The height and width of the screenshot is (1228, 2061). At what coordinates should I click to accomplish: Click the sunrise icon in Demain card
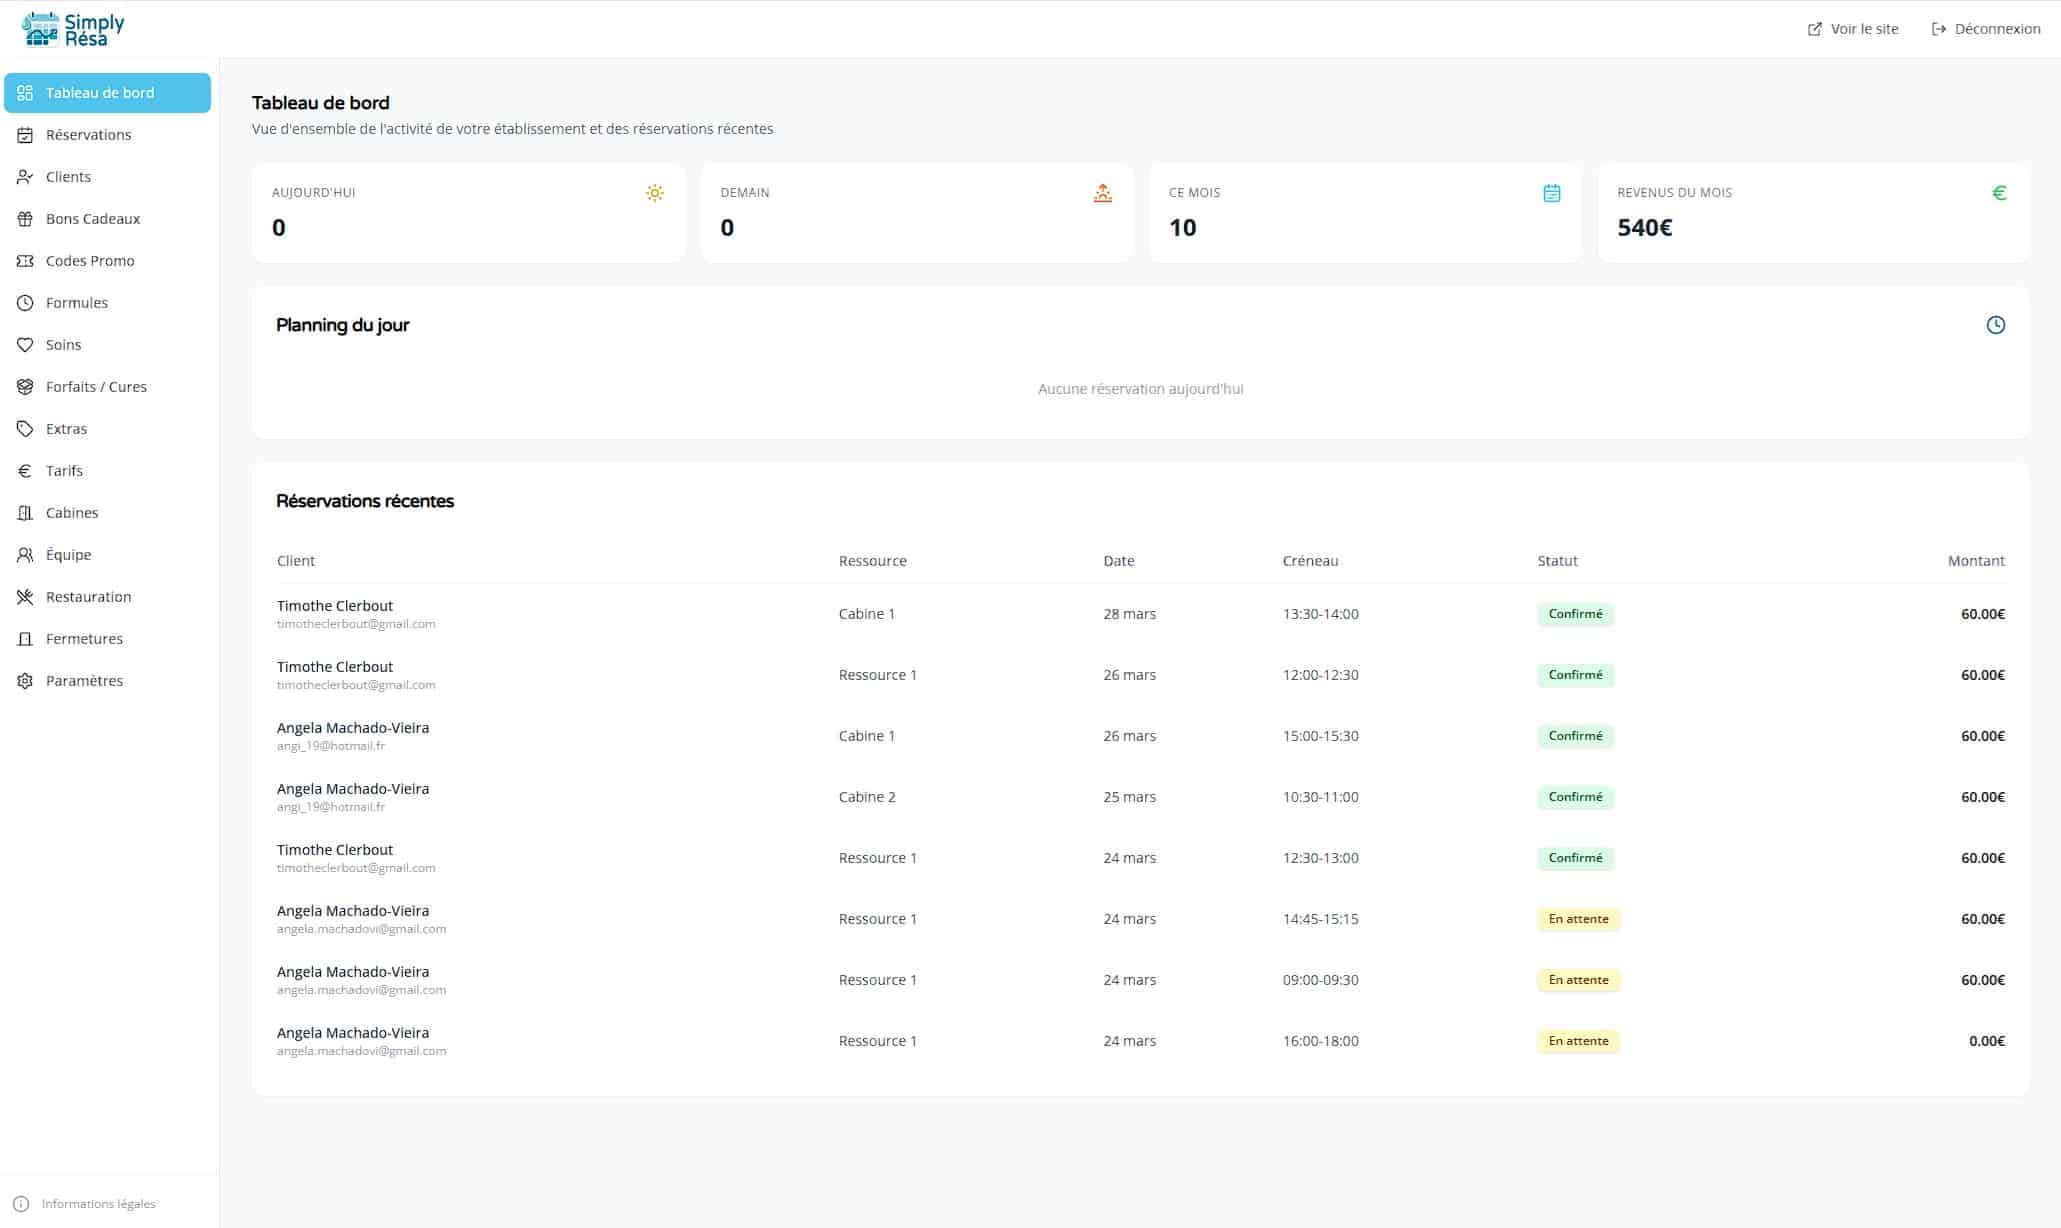(1102, 193)
